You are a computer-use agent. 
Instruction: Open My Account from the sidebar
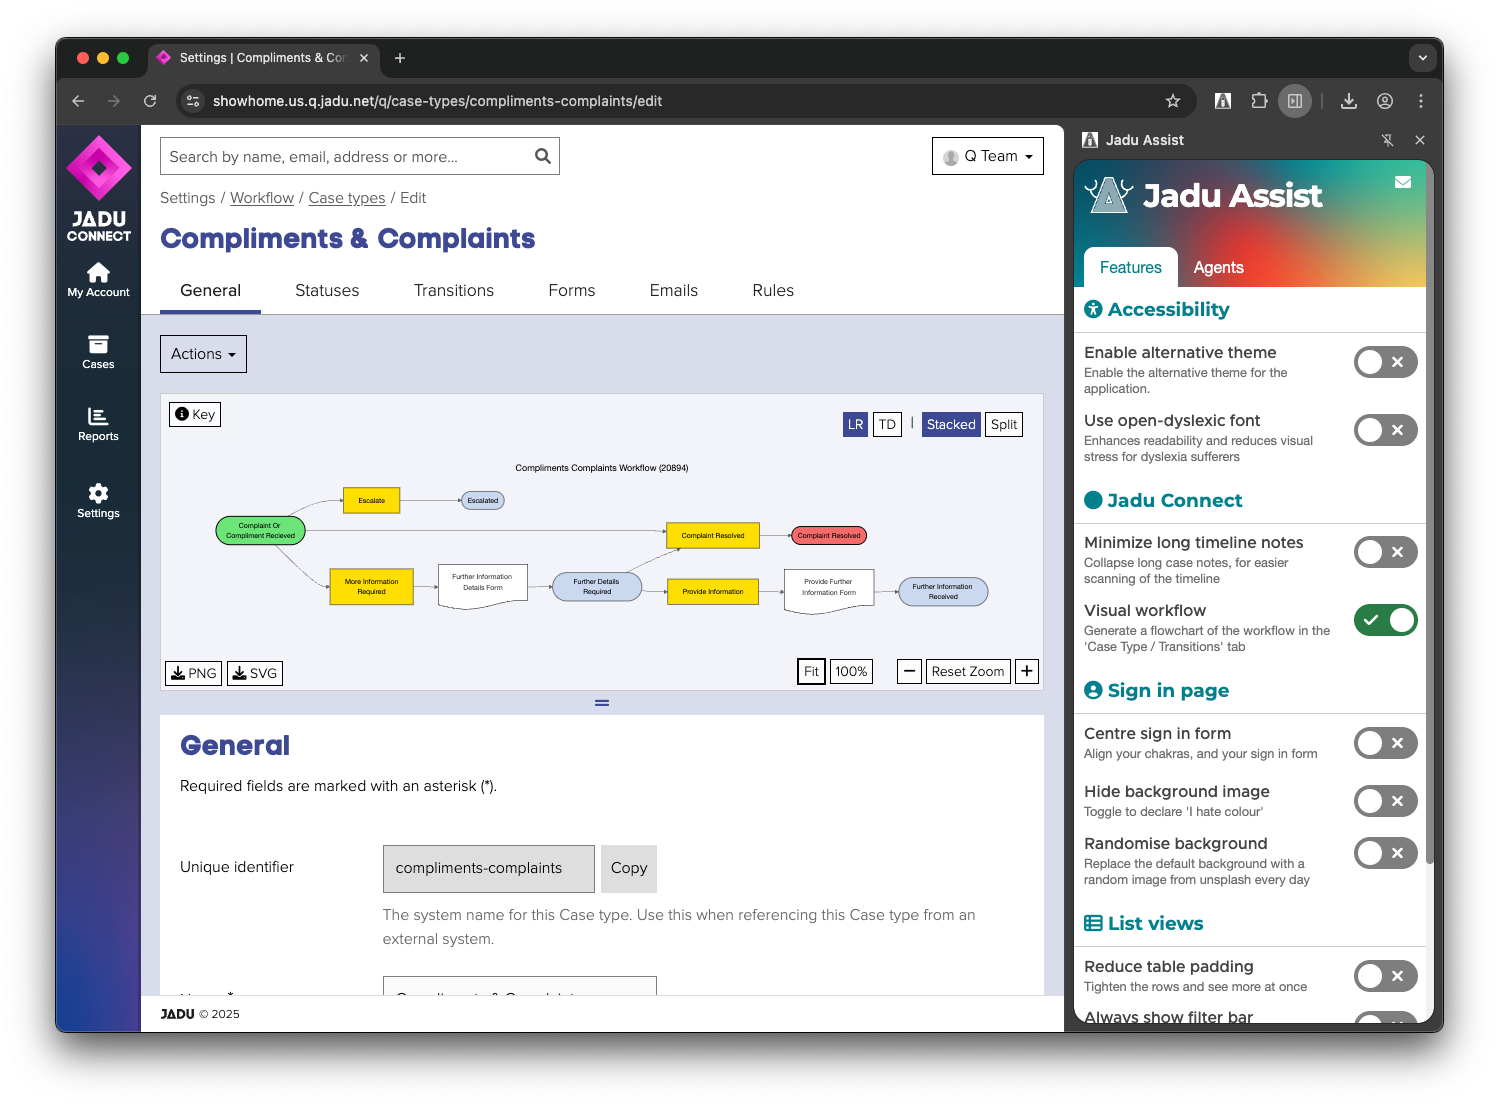click(98, 280)
